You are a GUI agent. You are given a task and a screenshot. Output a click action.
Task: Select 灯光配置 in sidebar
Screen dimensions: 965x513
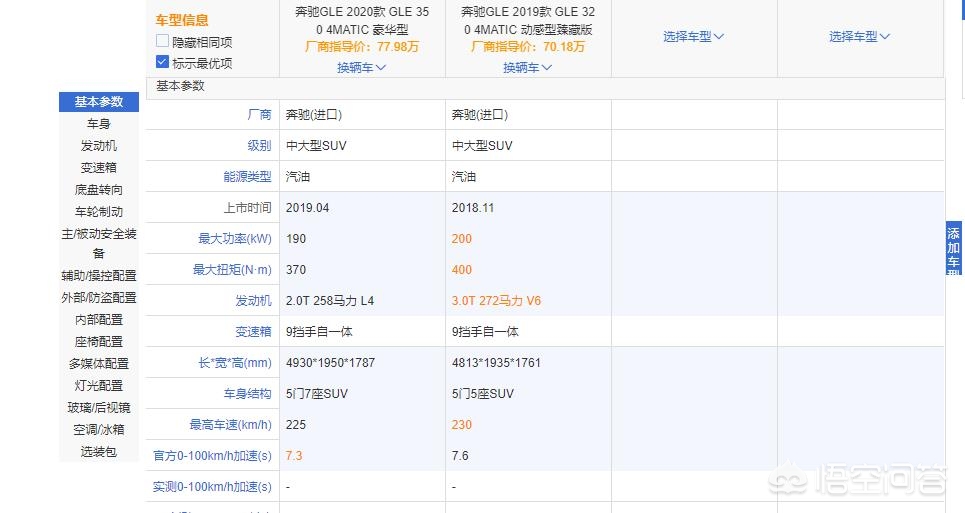click(x=99, y=386)
